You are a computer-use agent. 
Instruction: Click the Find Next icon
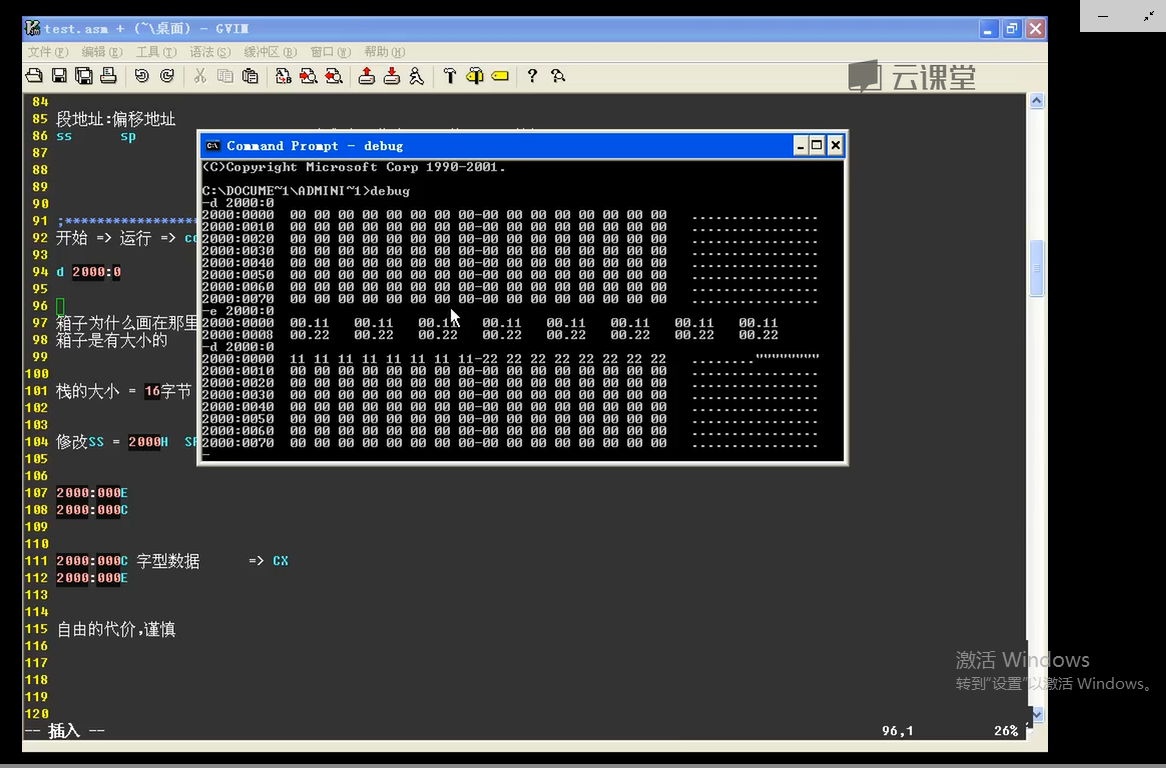click(309, 76)
